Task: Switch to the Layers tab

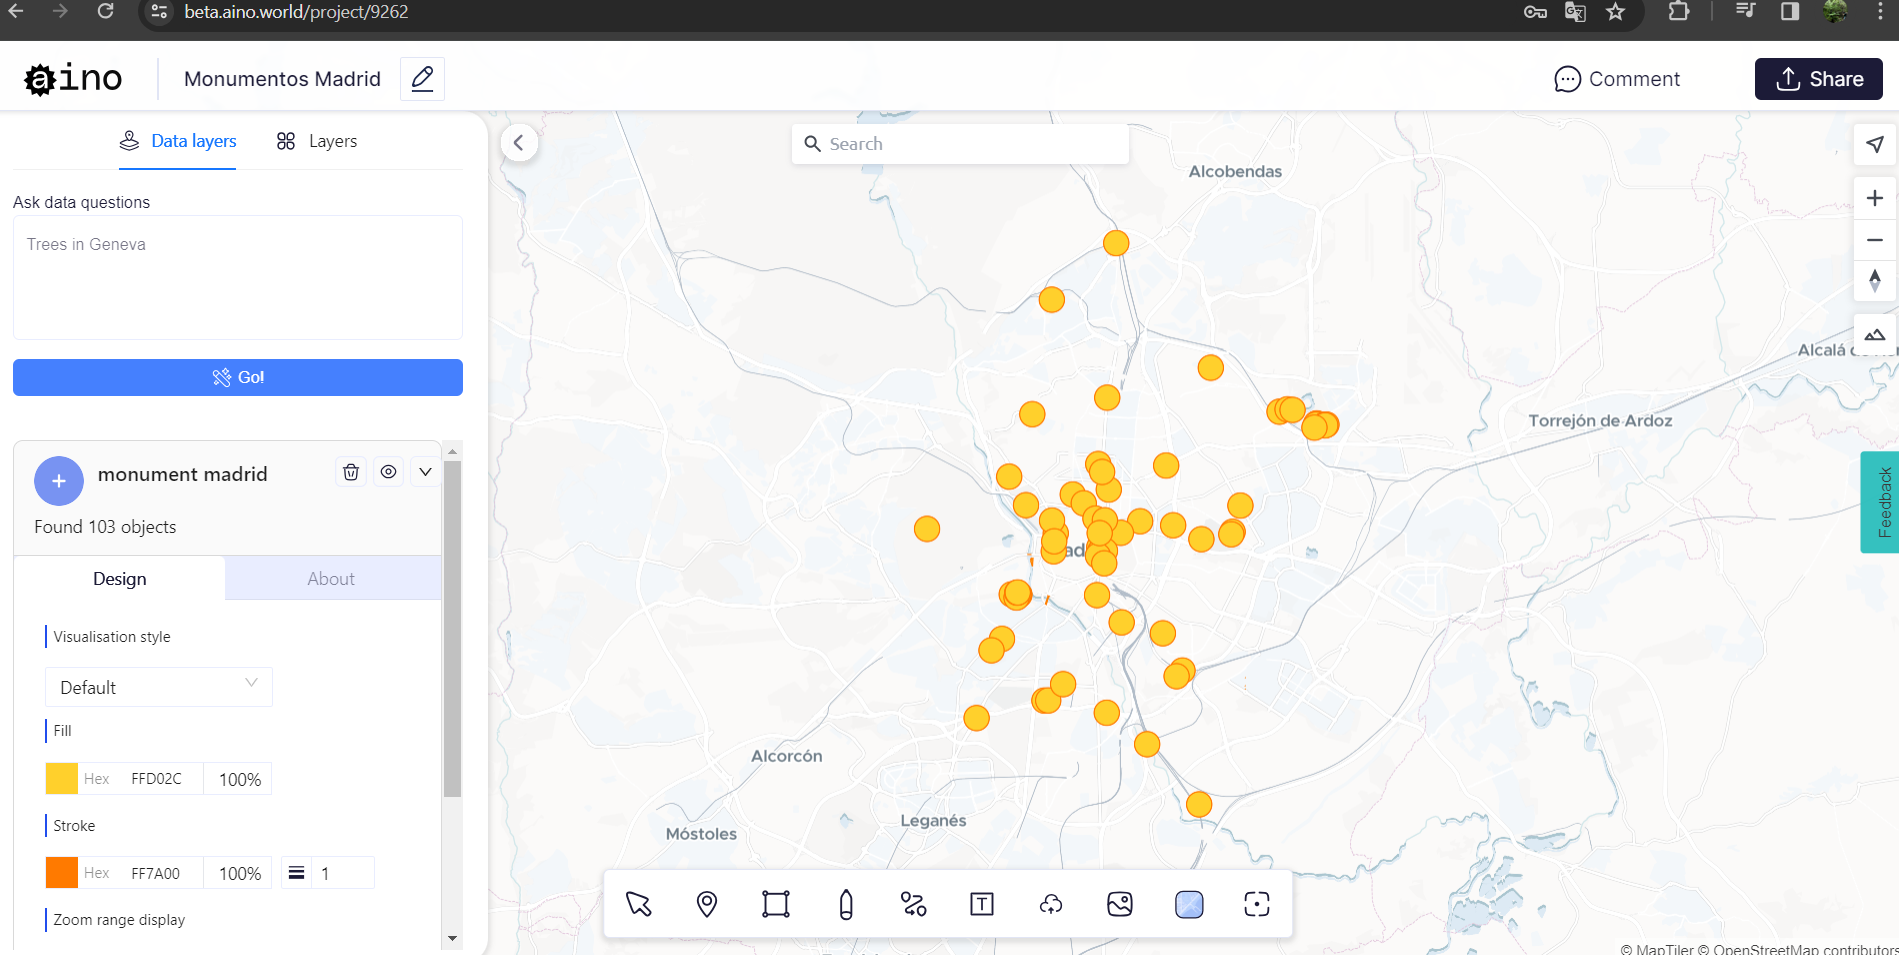Action: [317, 141]
